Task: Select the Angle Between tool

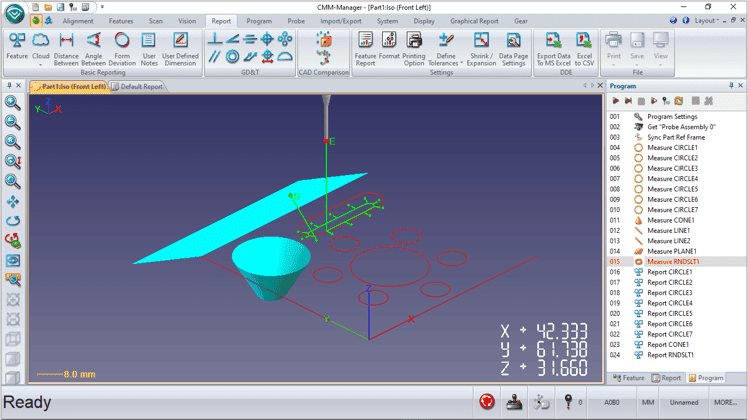Action: point(94,49)
